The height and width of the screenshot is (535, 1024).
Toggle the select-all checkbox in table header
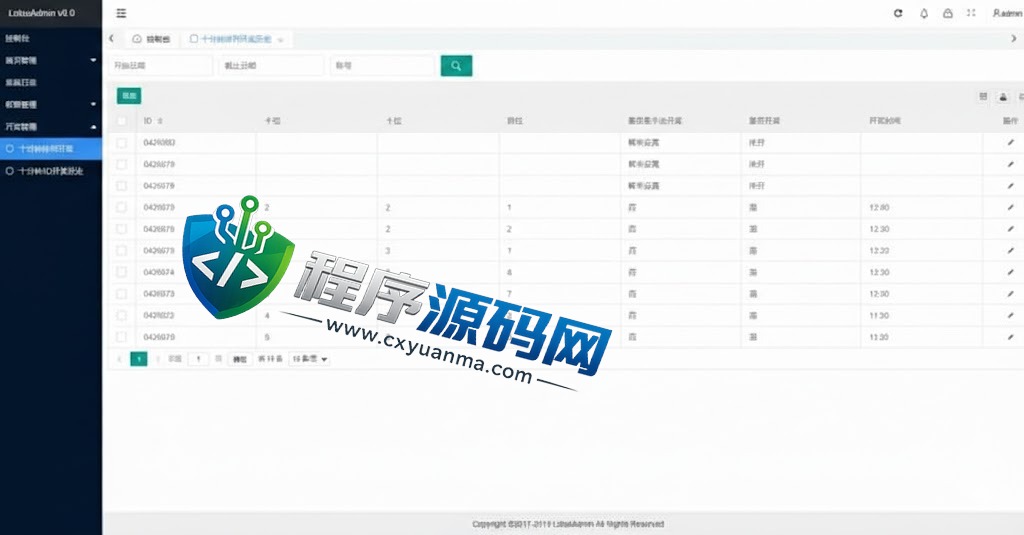click(x=121, y=121)
